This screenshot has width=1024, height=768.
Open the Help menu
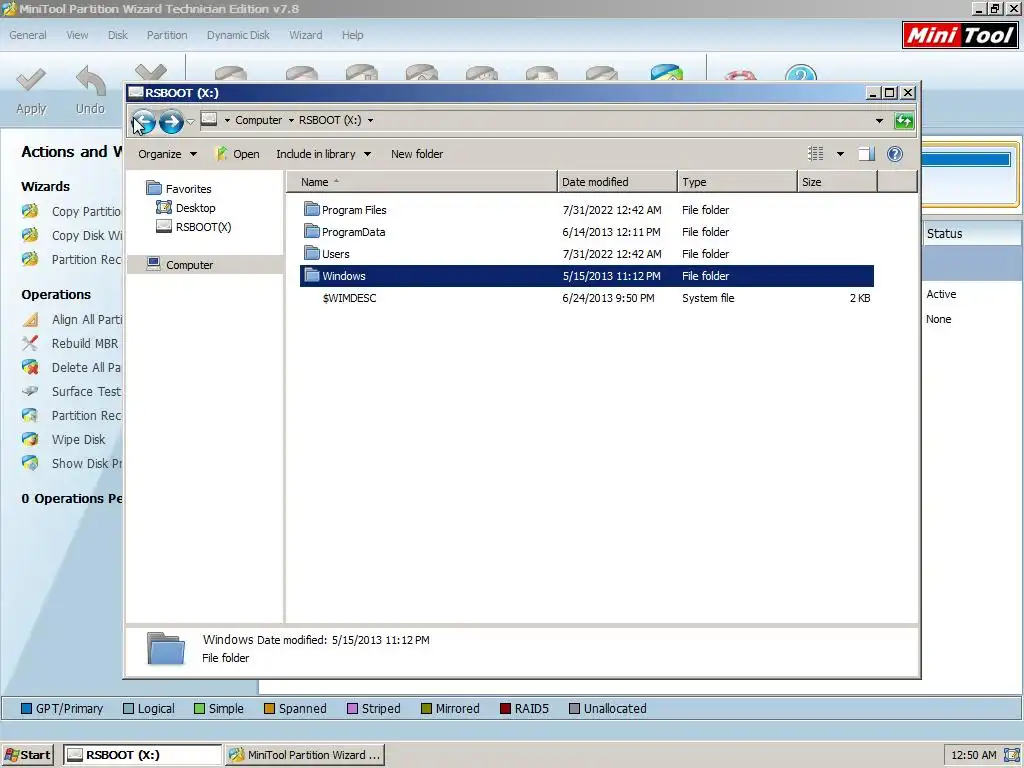point(353,35)
